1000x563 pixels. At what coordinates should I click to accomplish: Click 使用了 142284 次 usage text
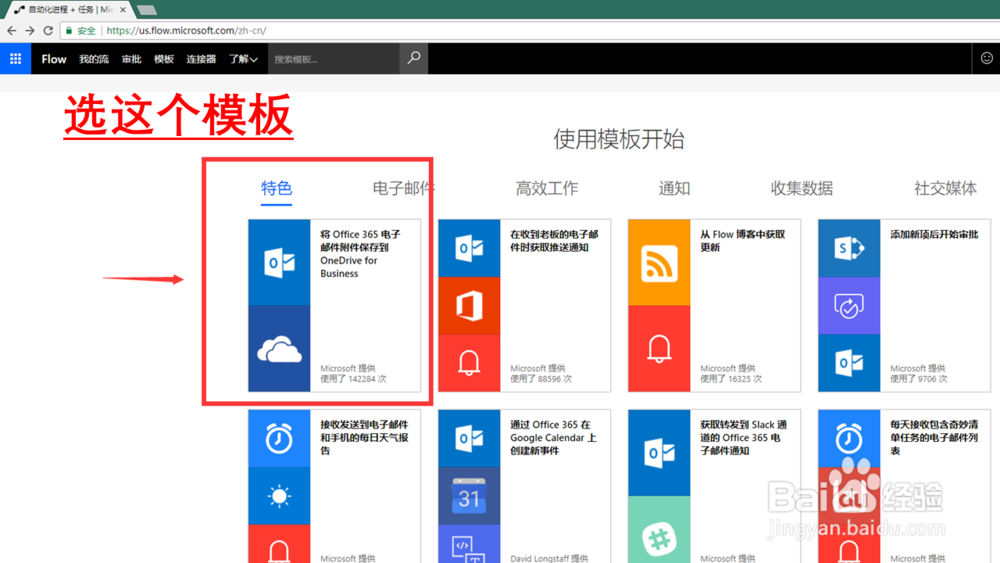(x=353, y=379)
